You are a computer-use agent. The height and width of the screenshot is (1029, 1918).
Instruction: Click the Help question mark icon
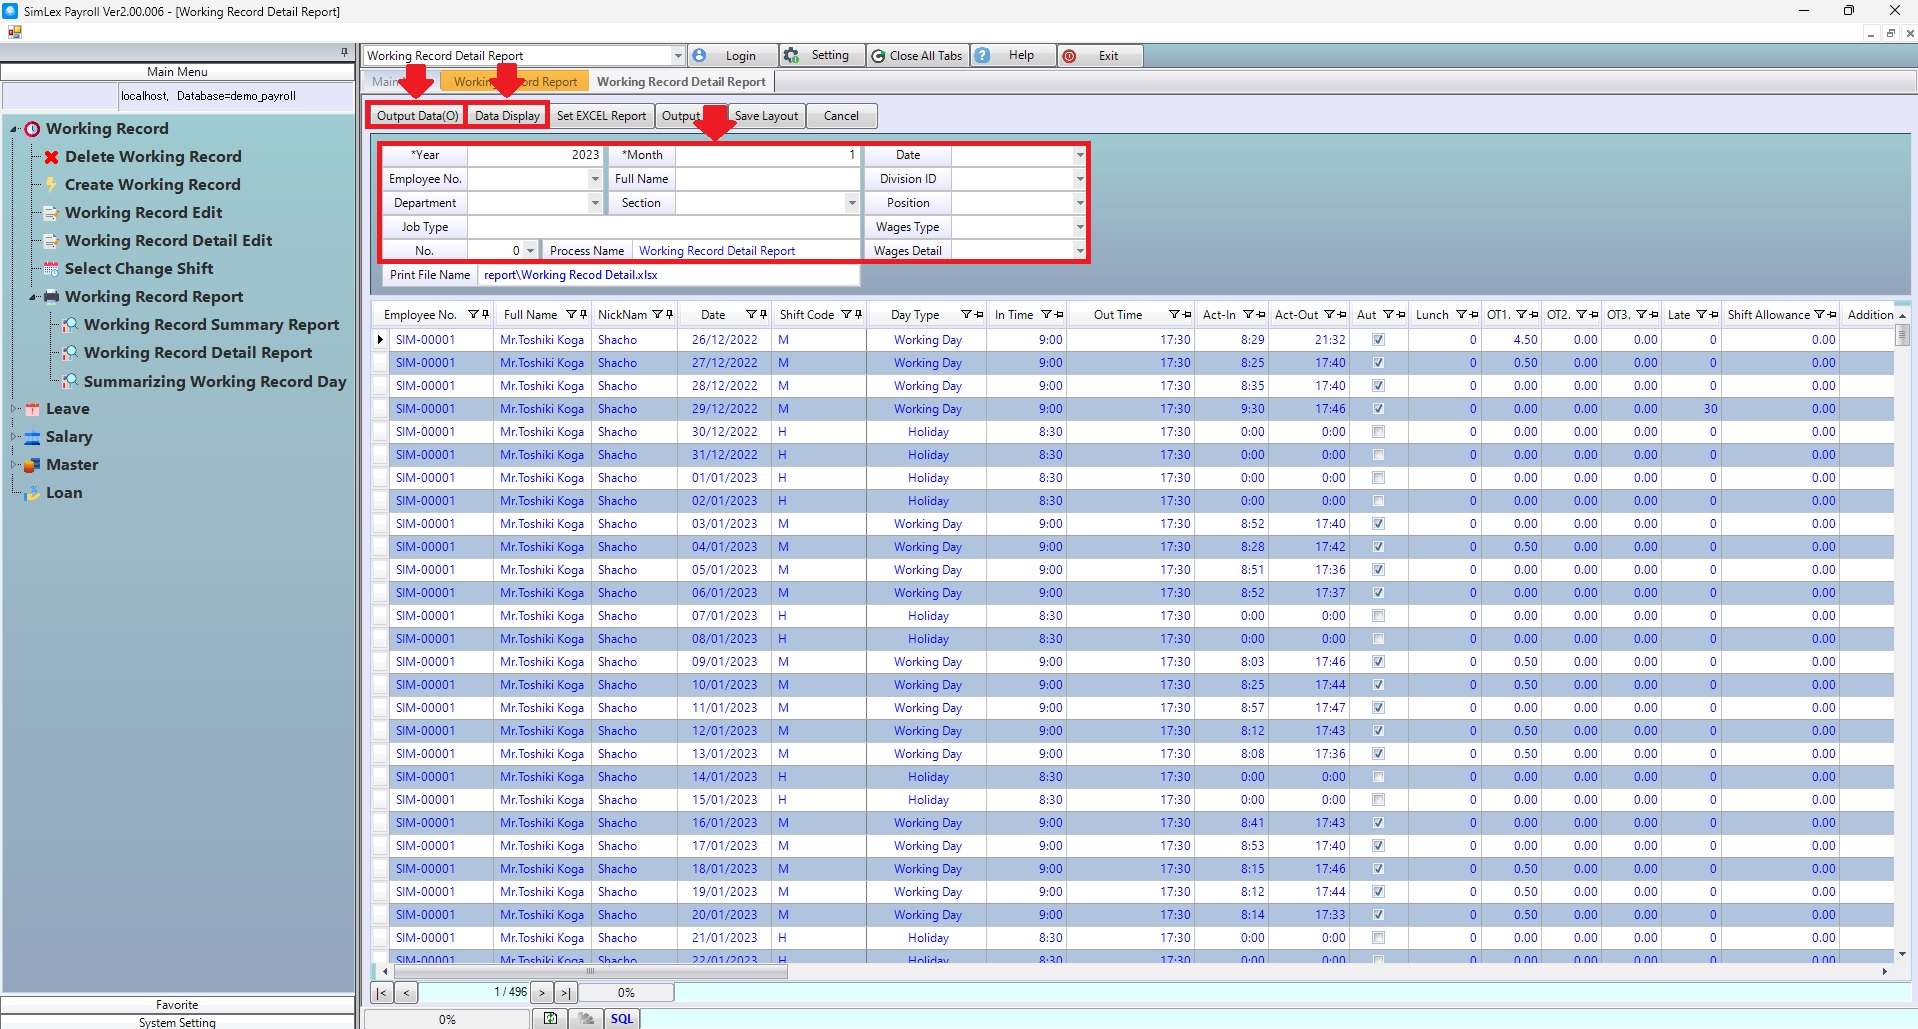(983, 56)
